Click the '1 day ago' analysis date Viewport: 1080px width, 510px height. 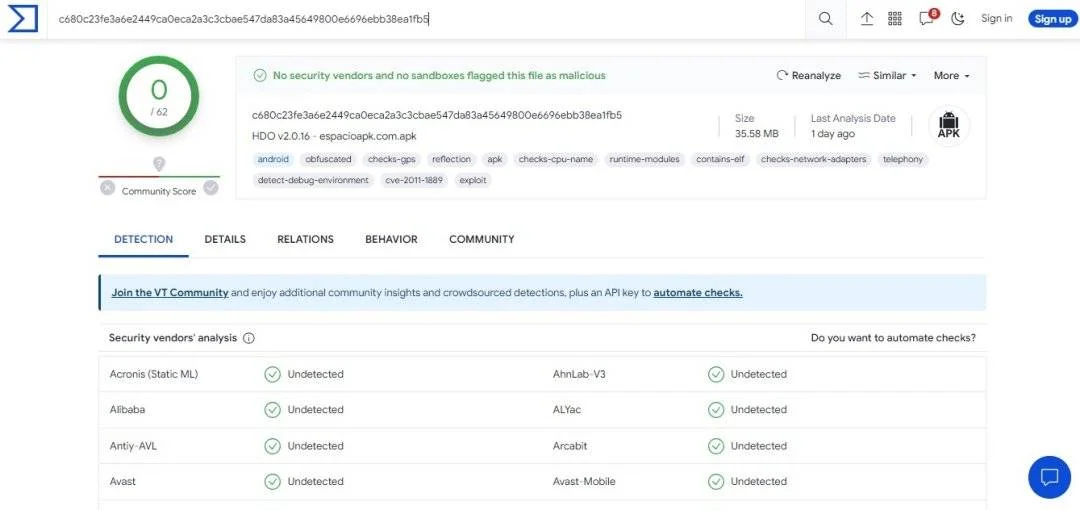[833, 134]
